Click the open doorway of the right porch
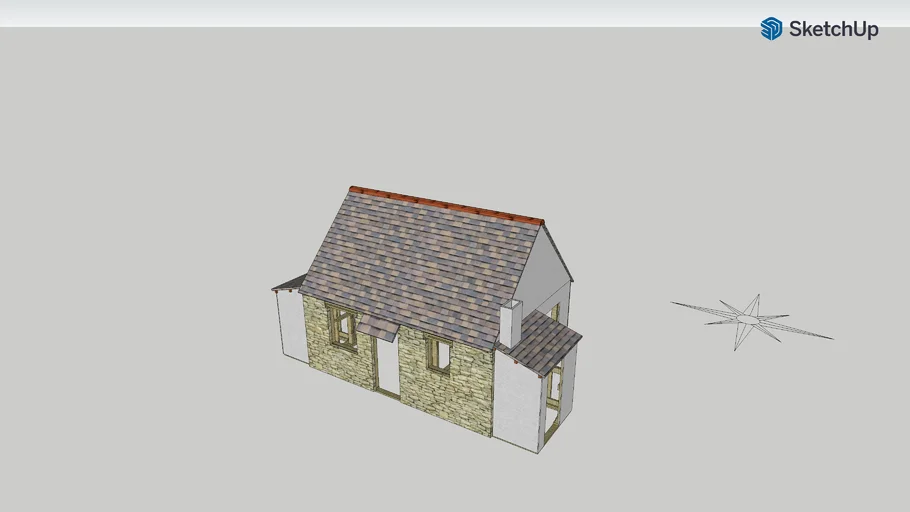 [x=553, y=402]
